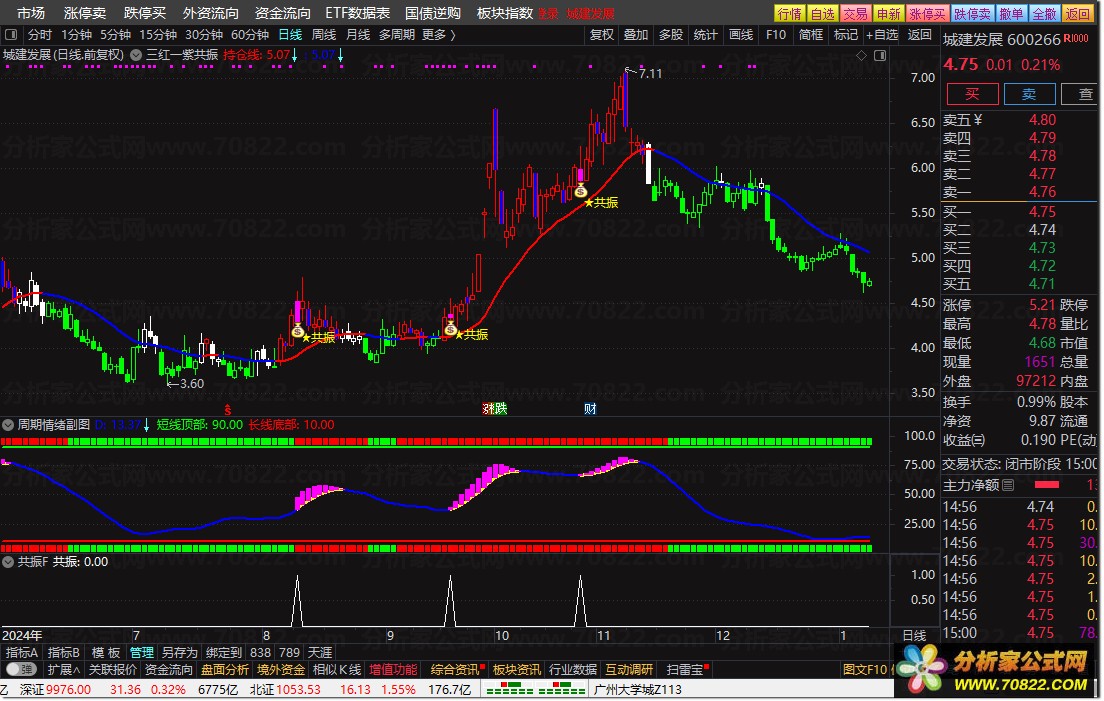
Task: Click the red 买 buy button
Action: tap(972, 94)
